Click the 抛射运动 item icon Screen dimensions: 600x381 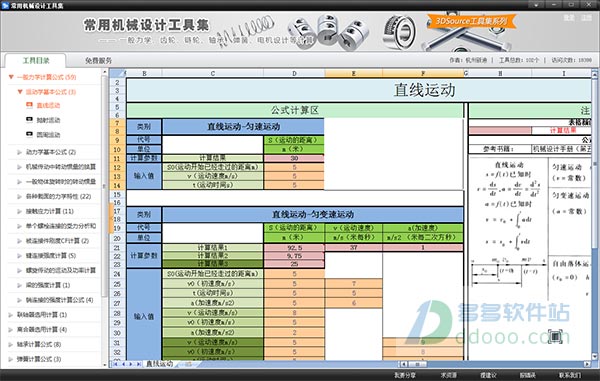(29, 119)
